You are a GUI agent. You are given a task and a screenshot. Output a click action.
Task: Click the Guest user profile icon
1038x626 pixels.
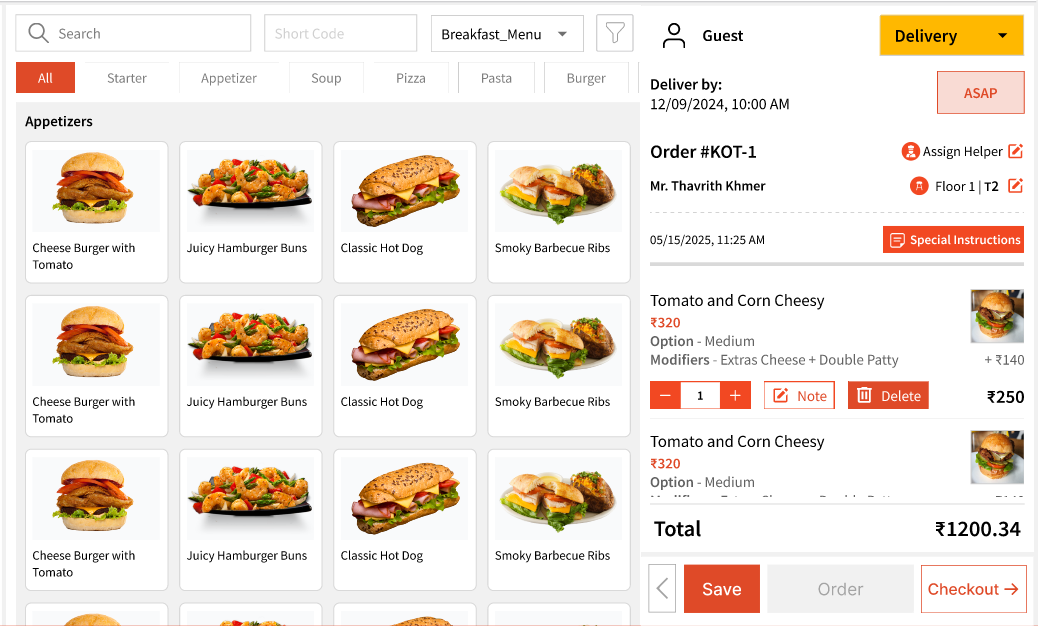[674, 36]
